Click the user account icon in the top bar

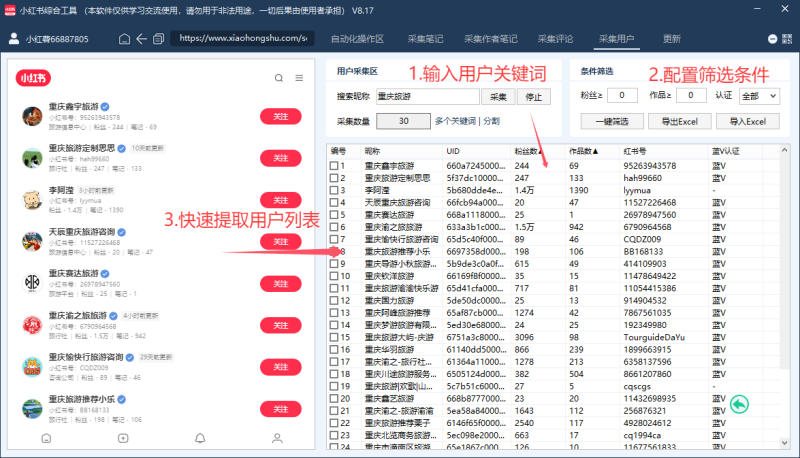[14, 39]
